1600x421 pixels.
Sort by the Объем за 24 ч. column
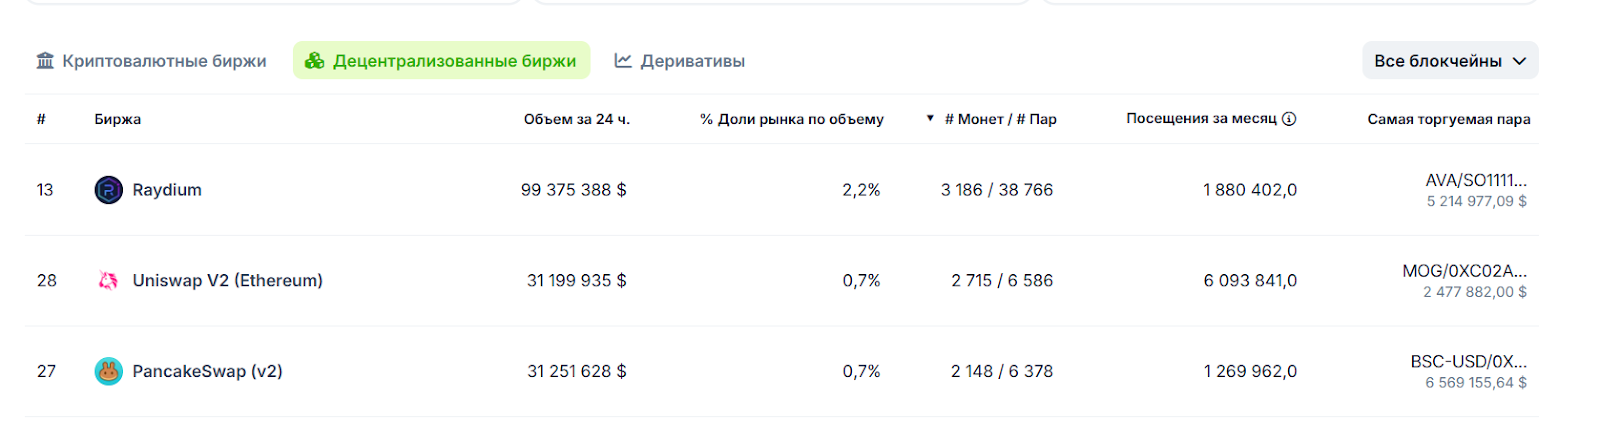click(576, 119)
